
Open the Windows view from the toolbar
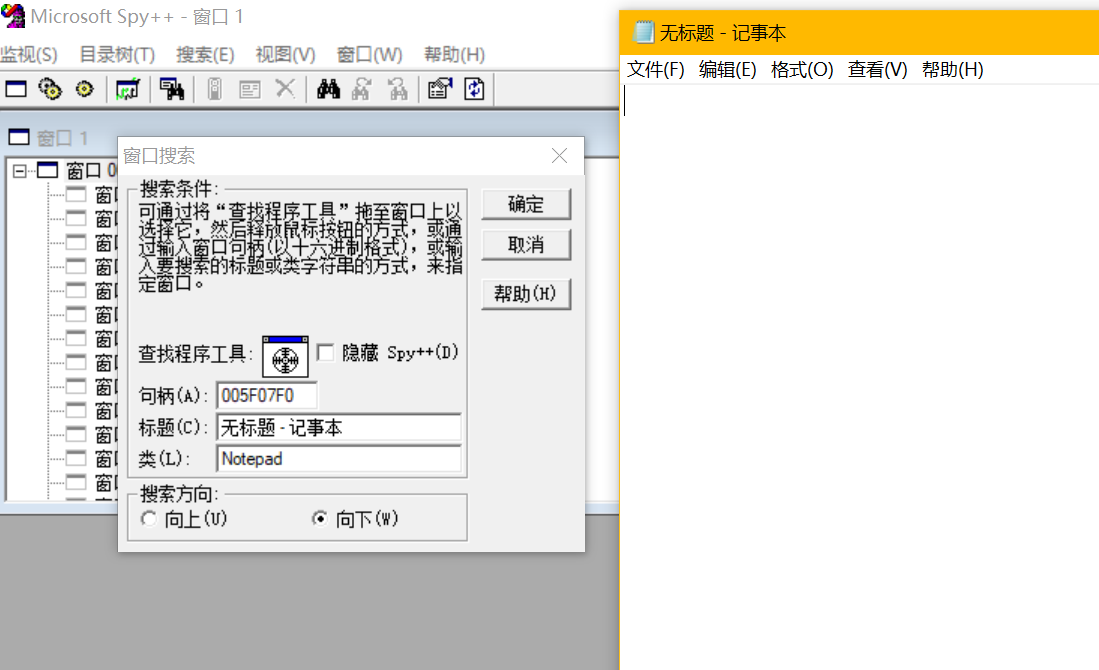(16, 89)
